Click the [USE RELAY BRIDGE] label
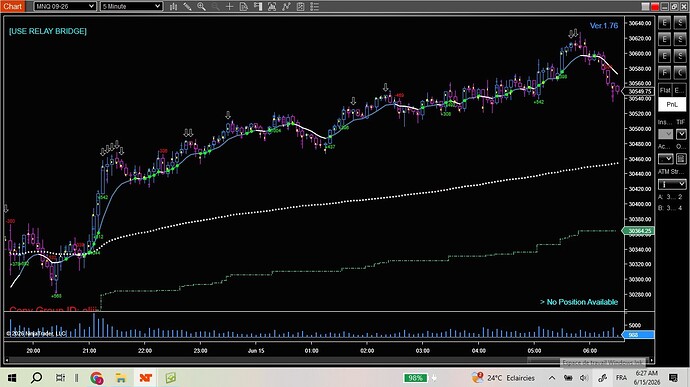Viewport: 690px width, 387px height. 48,31
